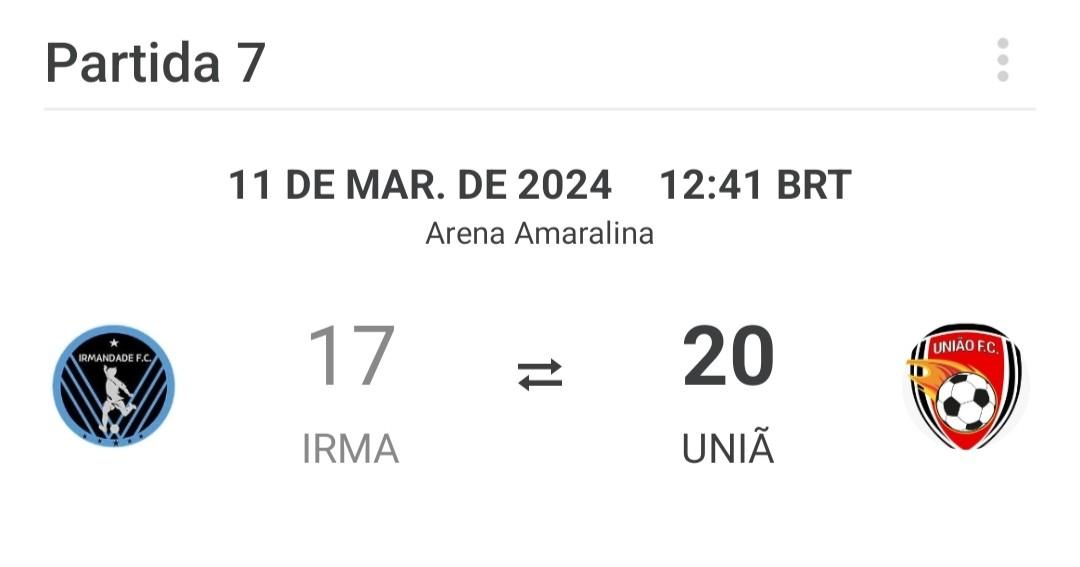Tap the match date 11 DE MAR. DE 2024
1080x567 pixels.
tap(420, 185)
